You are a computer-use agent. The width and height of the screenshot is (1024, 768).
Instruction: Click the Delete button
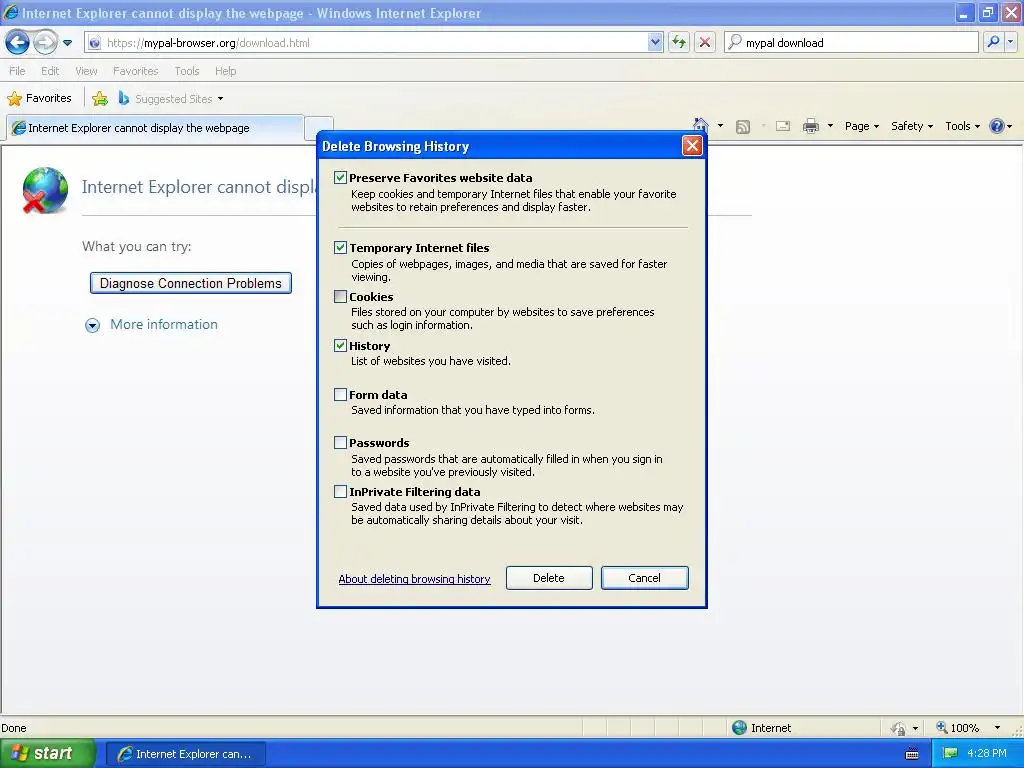(549, 578)
